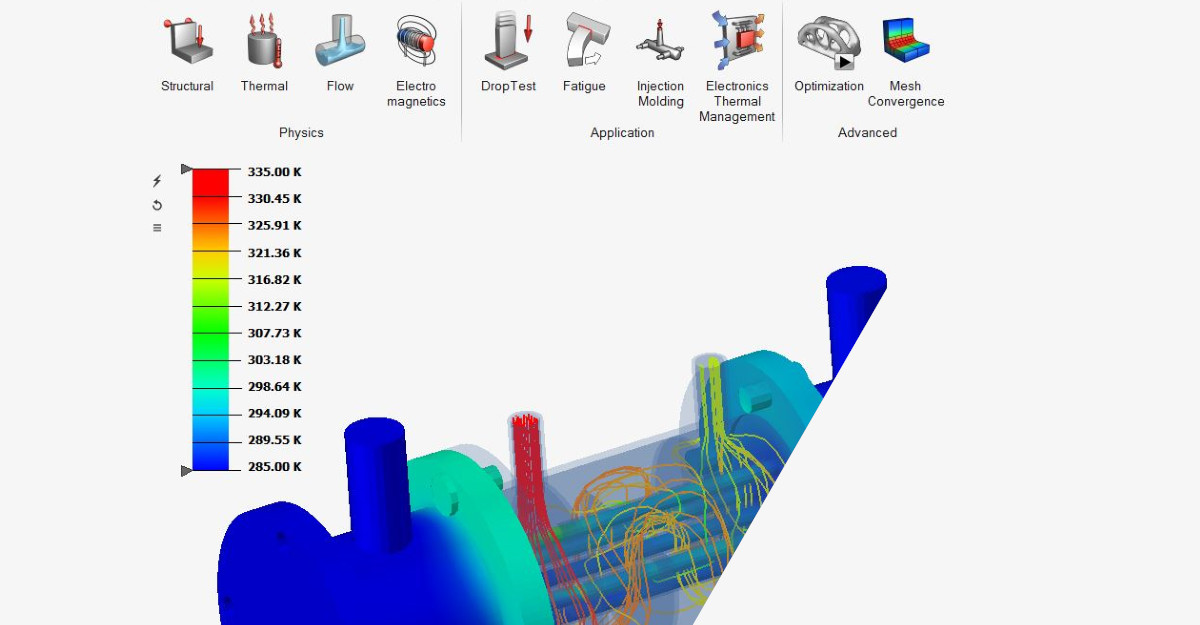Image resolution: width=1200 pixels, height=625 pixels.
Task: Select the Injection Molding application
Action: coord(660,40)
